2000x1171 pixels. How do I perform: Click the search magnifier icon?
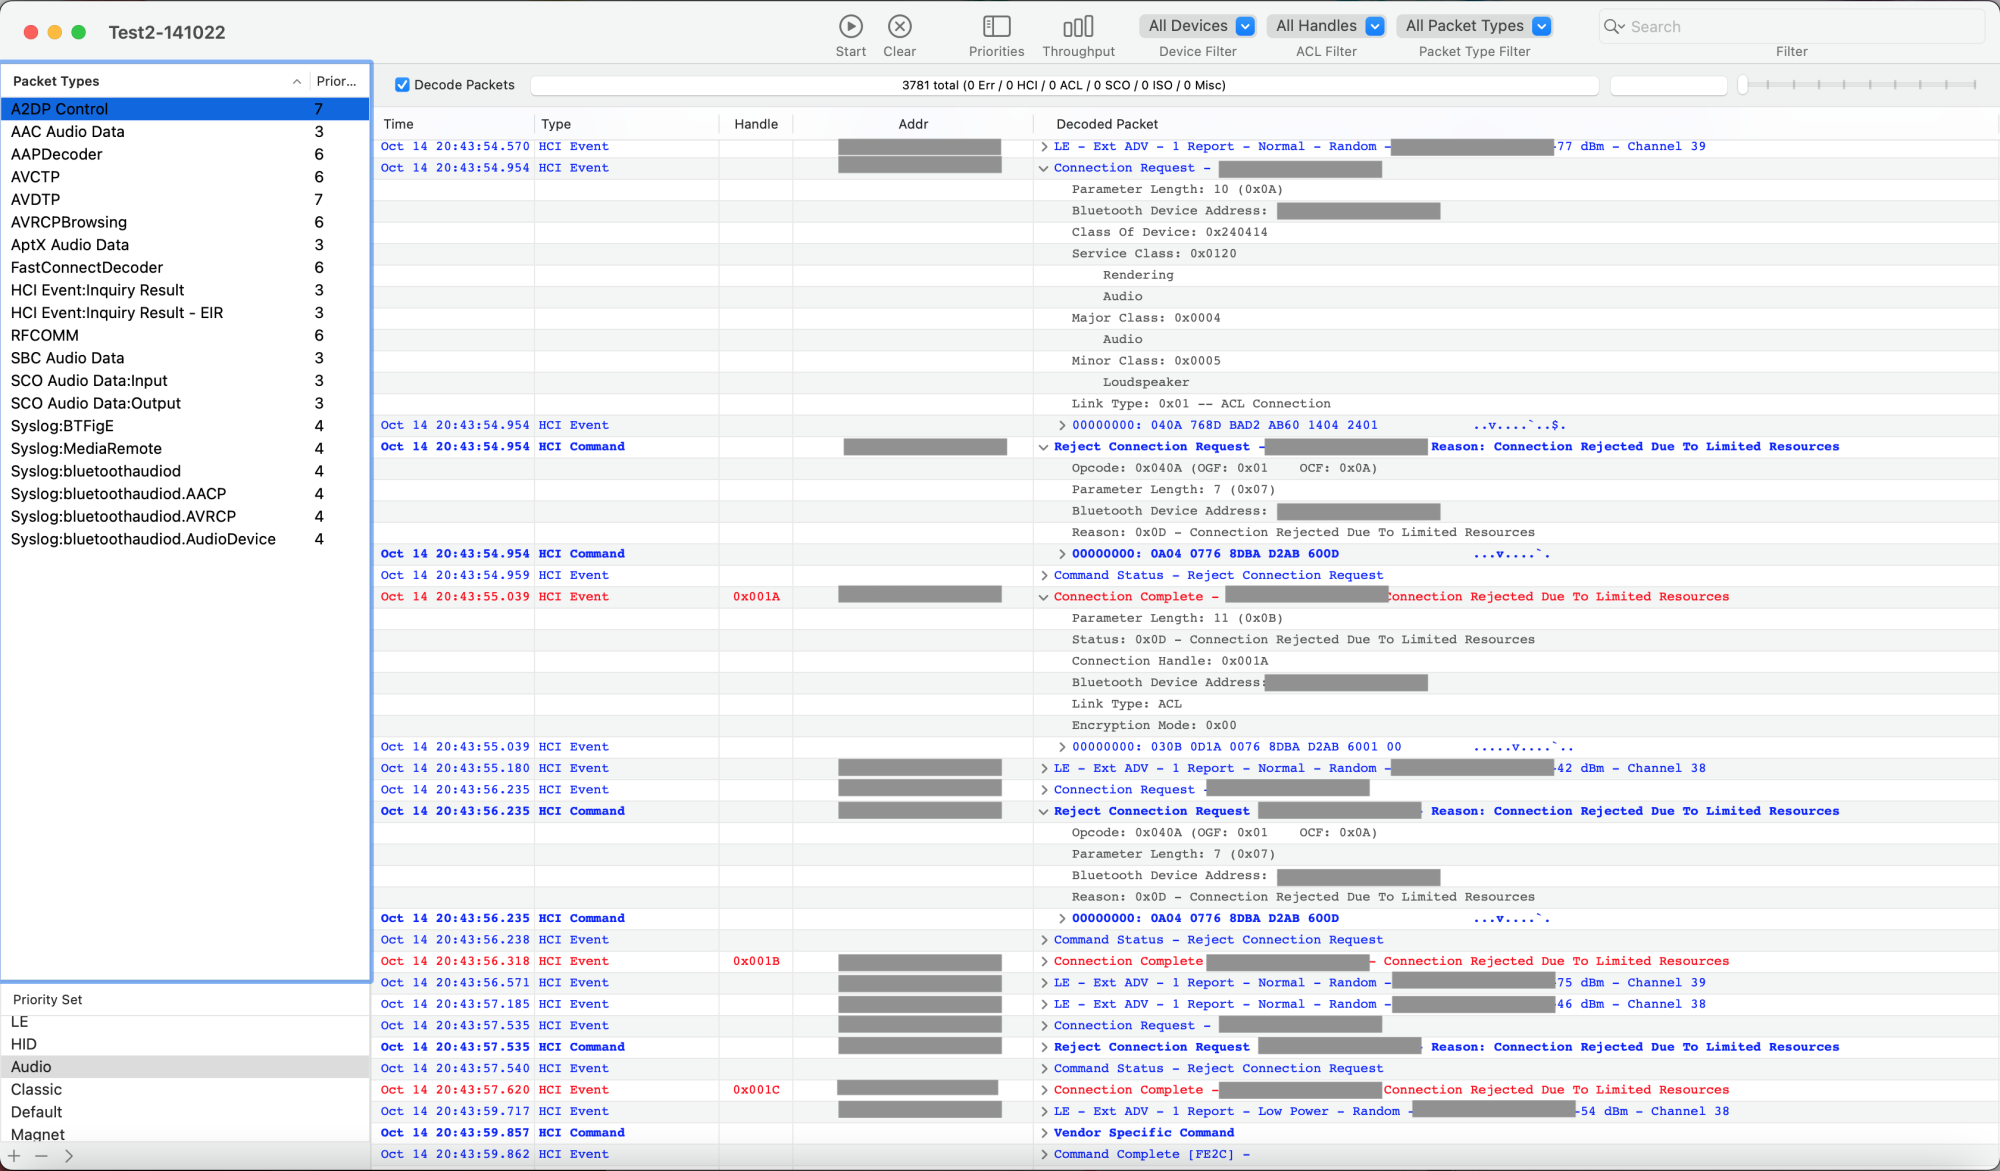tap(1612, 27)
